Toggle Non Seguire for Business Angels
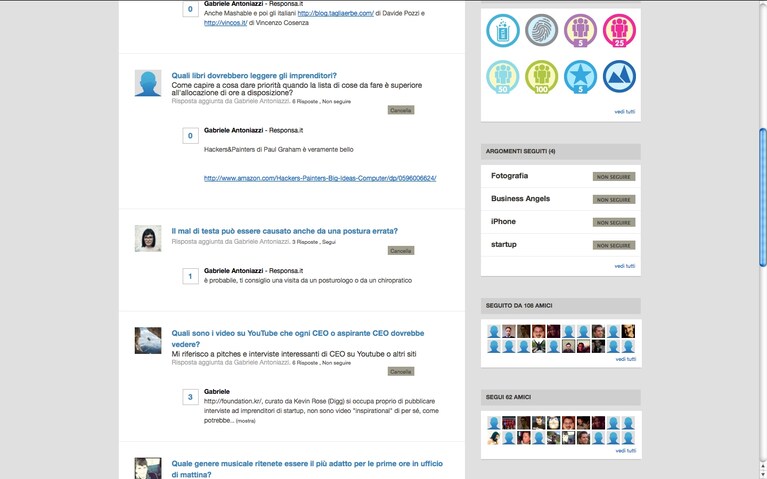Screen dimensions: 767x479 tap(613, 200)
